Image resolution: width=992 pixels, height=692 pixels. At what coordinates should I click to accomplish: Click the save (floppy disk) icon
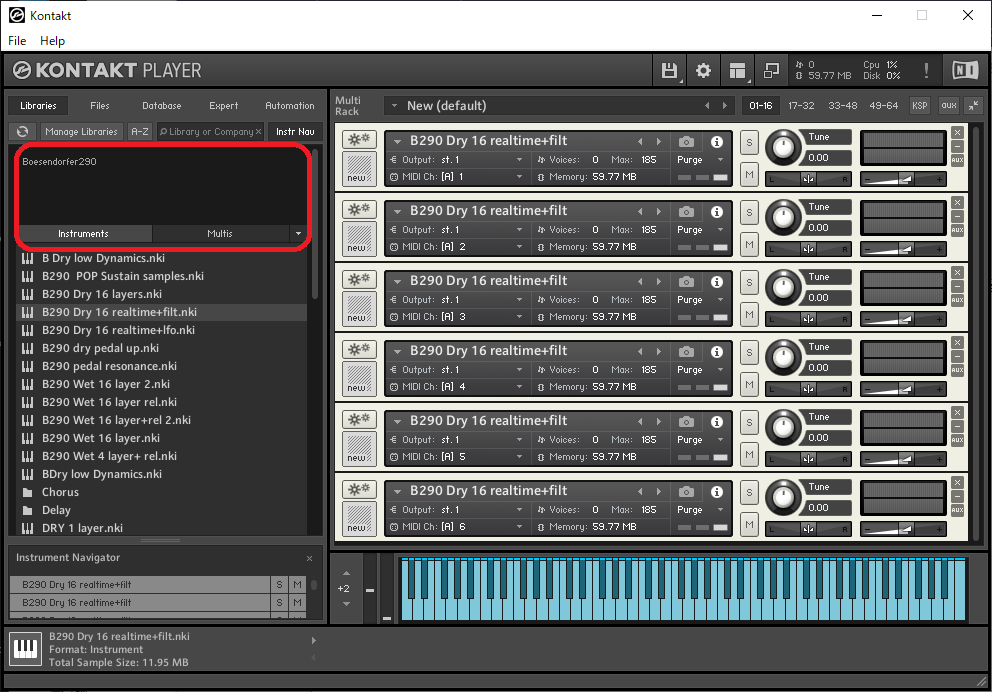(669, 70)
